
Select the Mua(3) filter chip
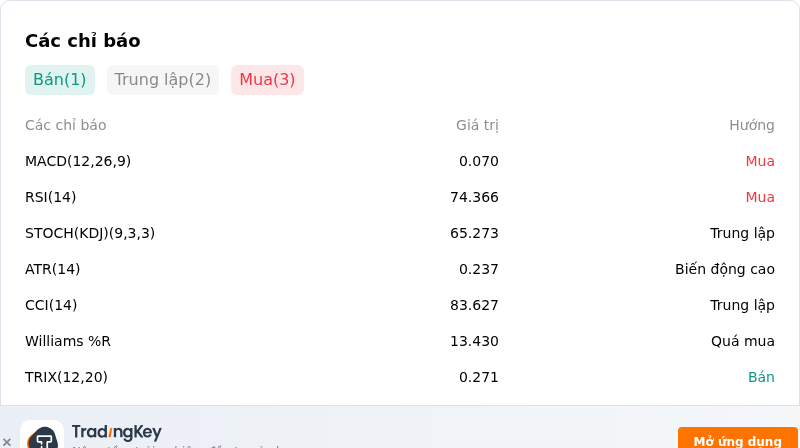(x=267, y=80)
